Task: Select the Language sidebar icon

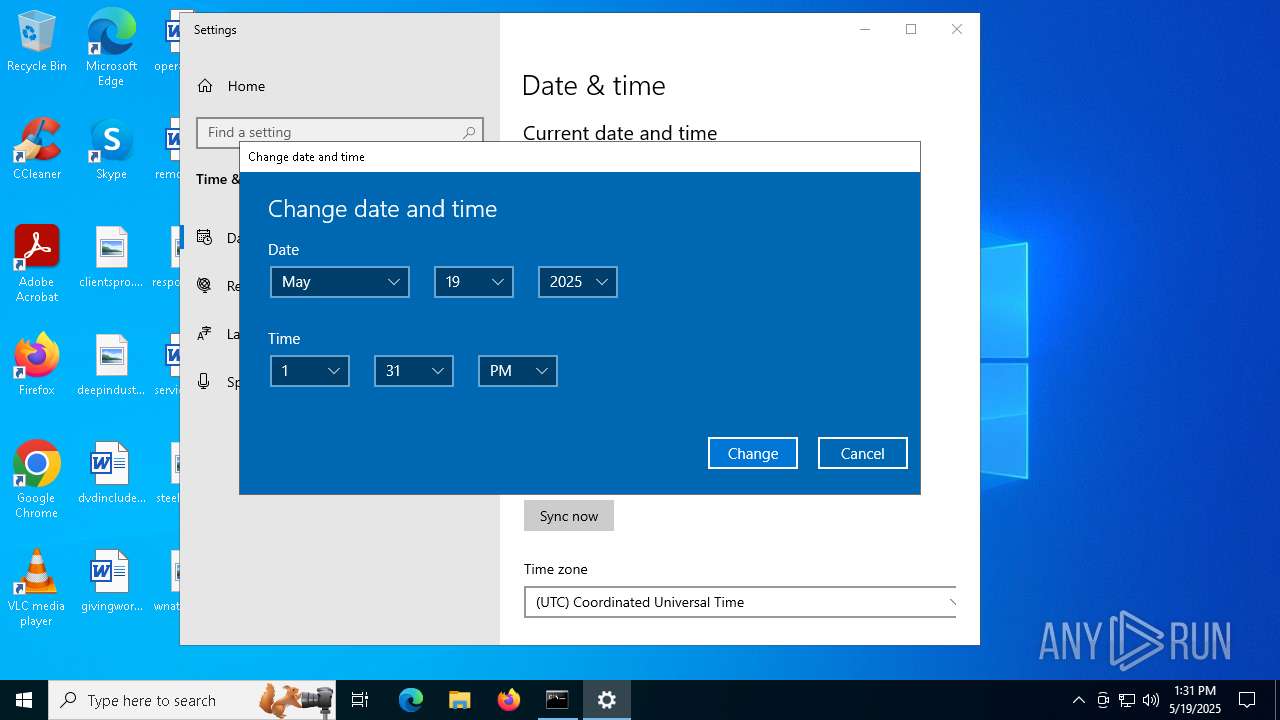Action: tap(204, 333)
